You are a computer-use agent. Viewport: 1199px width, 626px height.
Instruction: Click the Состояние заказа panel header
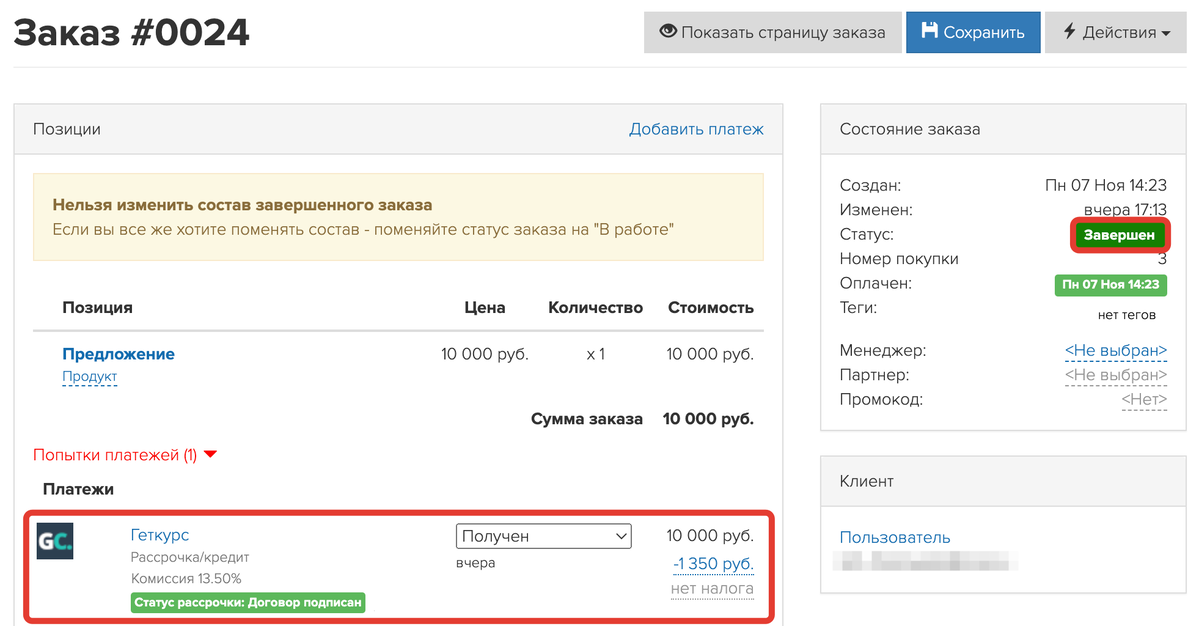pos(1003,129)
